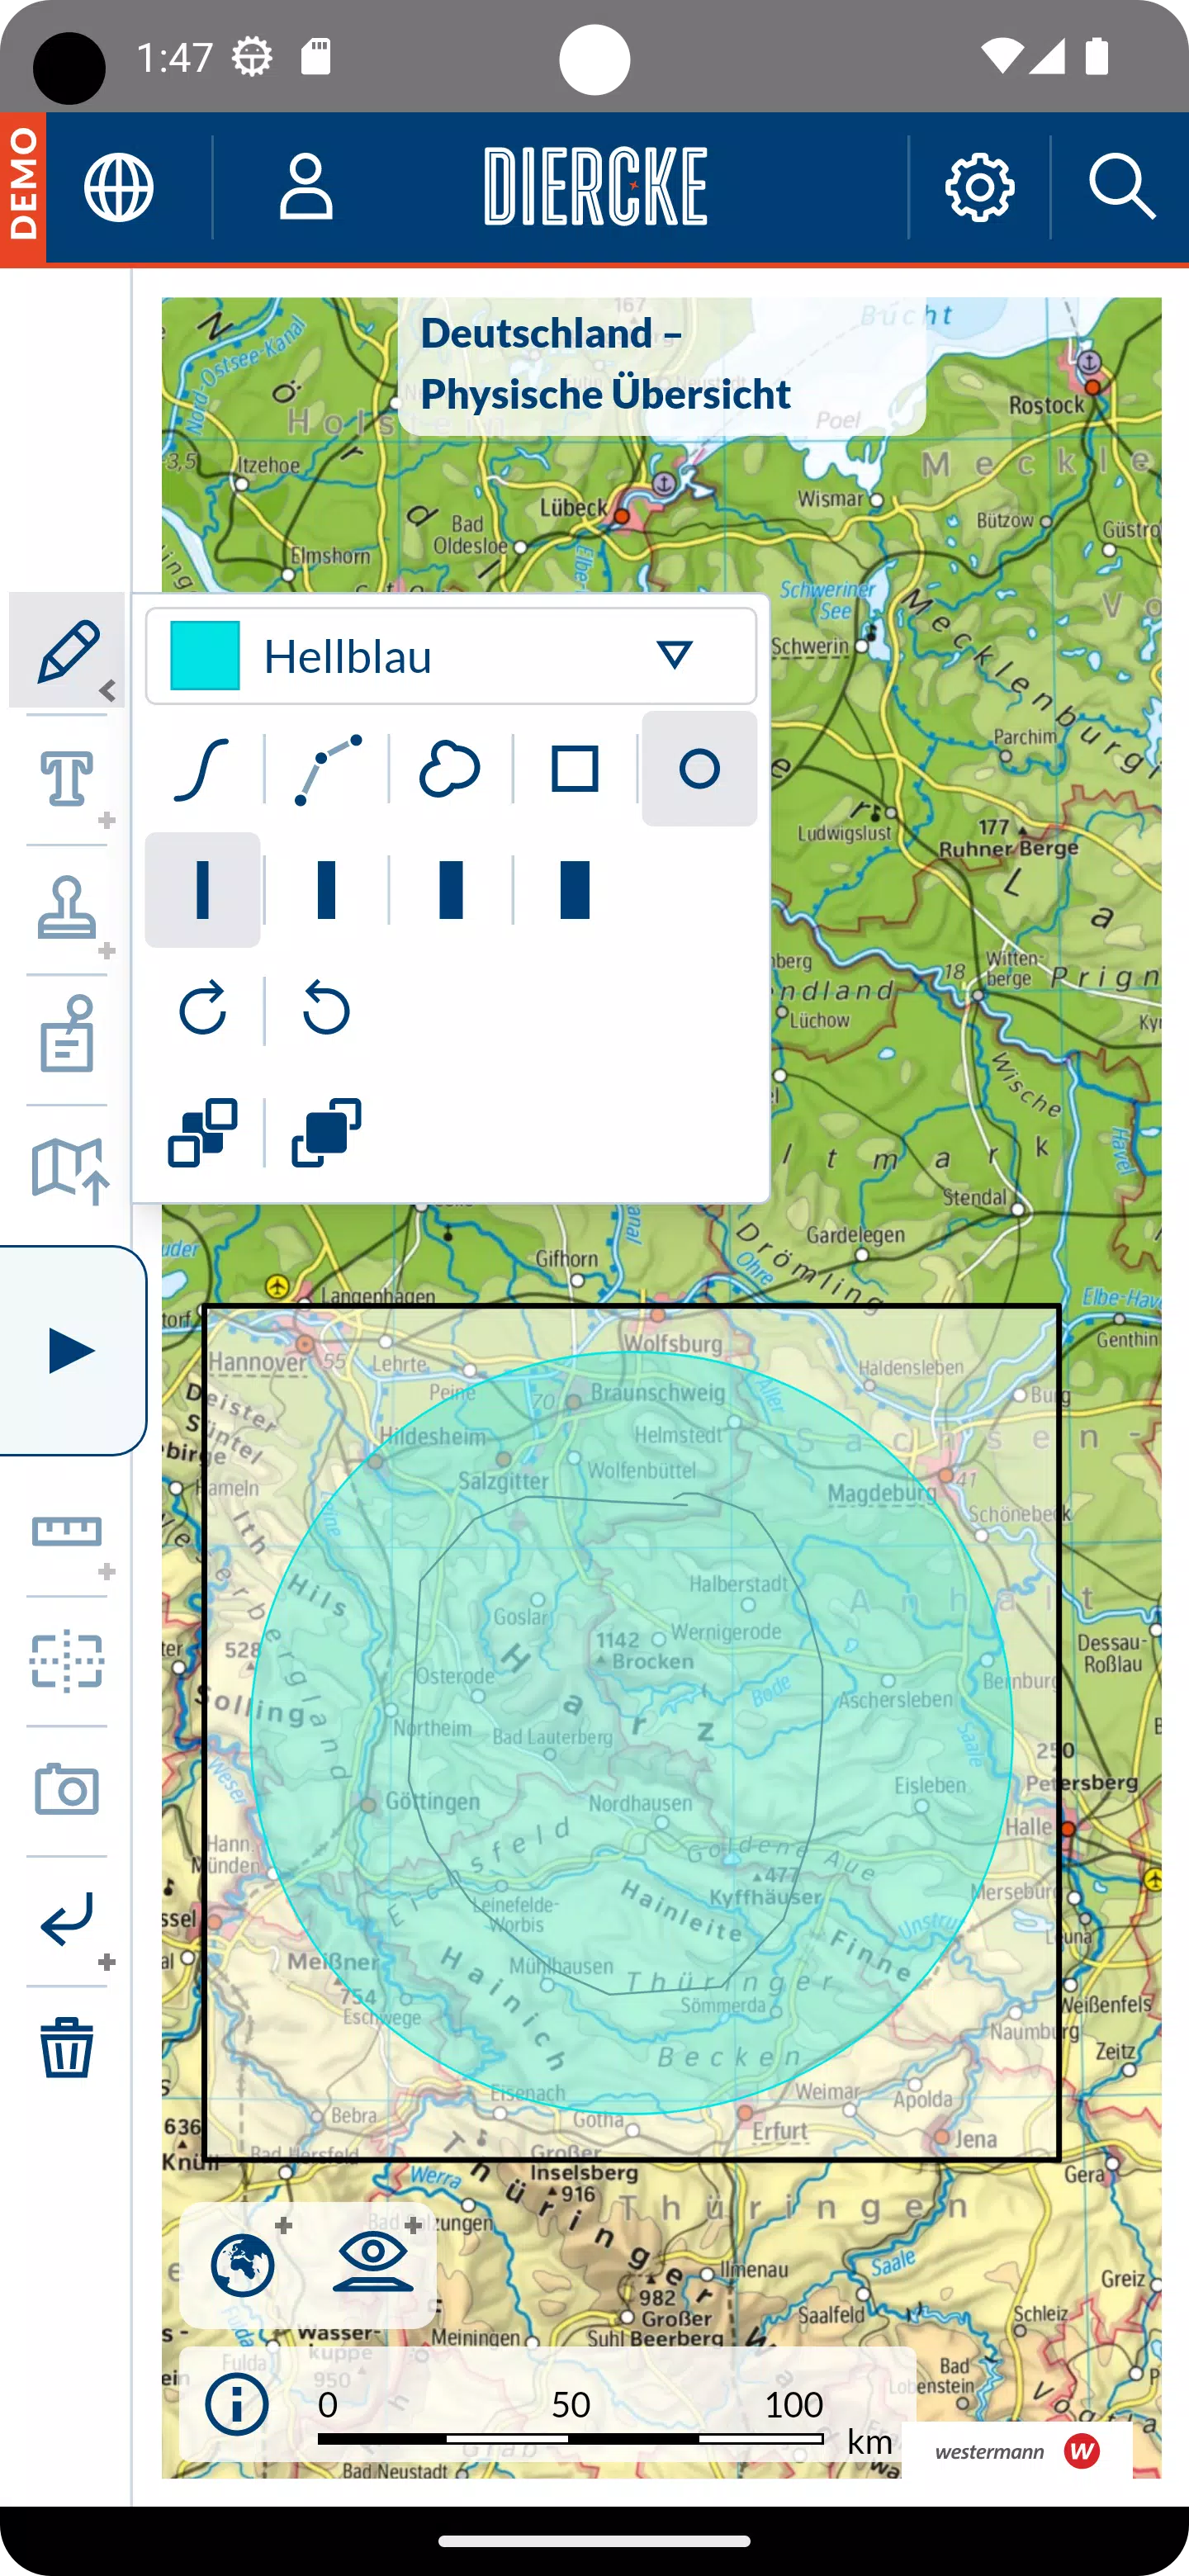Viewport: 1189px width, 2576px height.
Task: Choose the rectangle shape tool
Action: pyautogui.click(x=575, y=769)
